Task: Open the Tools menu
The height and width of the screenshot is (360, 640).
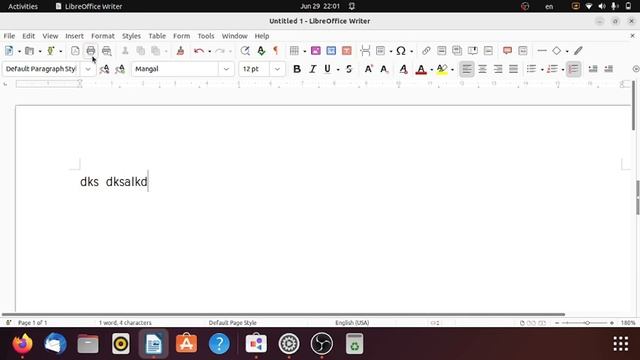Action: [x=206, y=36]
